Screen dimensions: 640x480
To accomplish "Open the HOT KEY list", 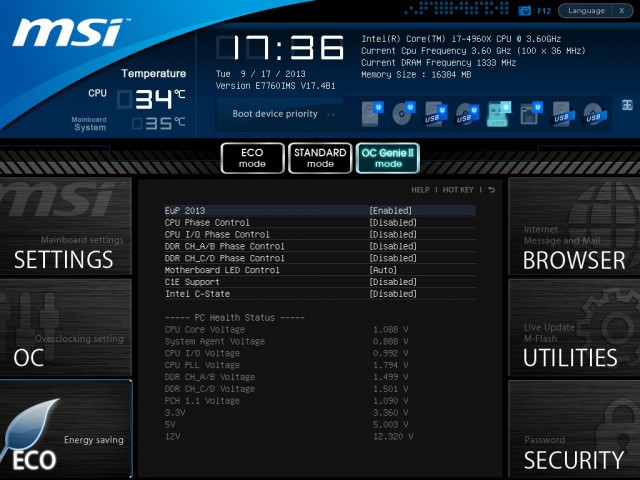I will pos(458,190).
